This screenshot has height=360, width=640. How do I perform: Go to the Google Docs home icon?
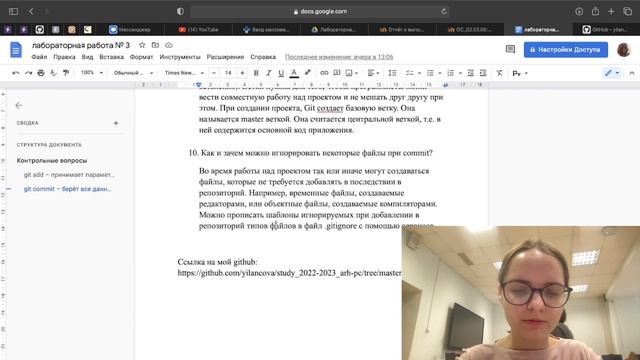click(16, 50)
